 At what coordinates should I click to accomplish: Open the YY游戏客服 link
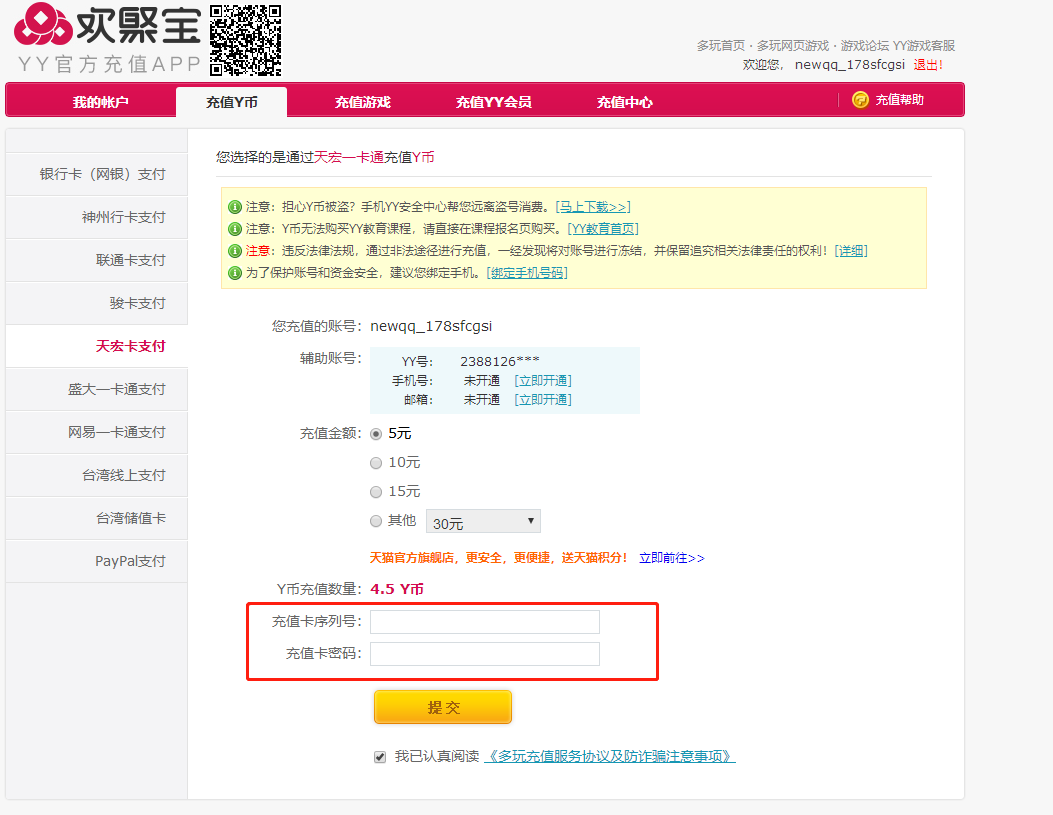[x=924, y=46]
